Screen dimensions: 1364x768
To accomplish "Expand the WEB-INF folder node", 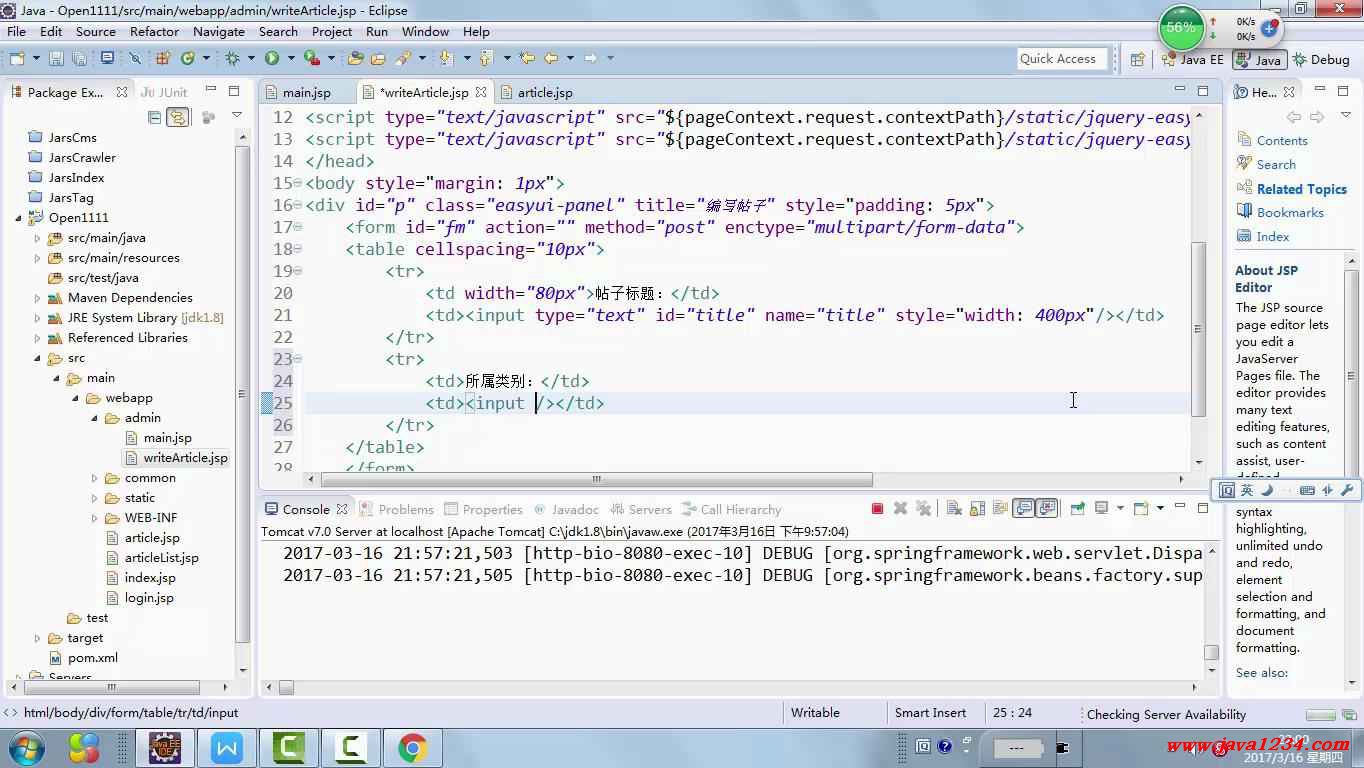I will coord(95,518).
